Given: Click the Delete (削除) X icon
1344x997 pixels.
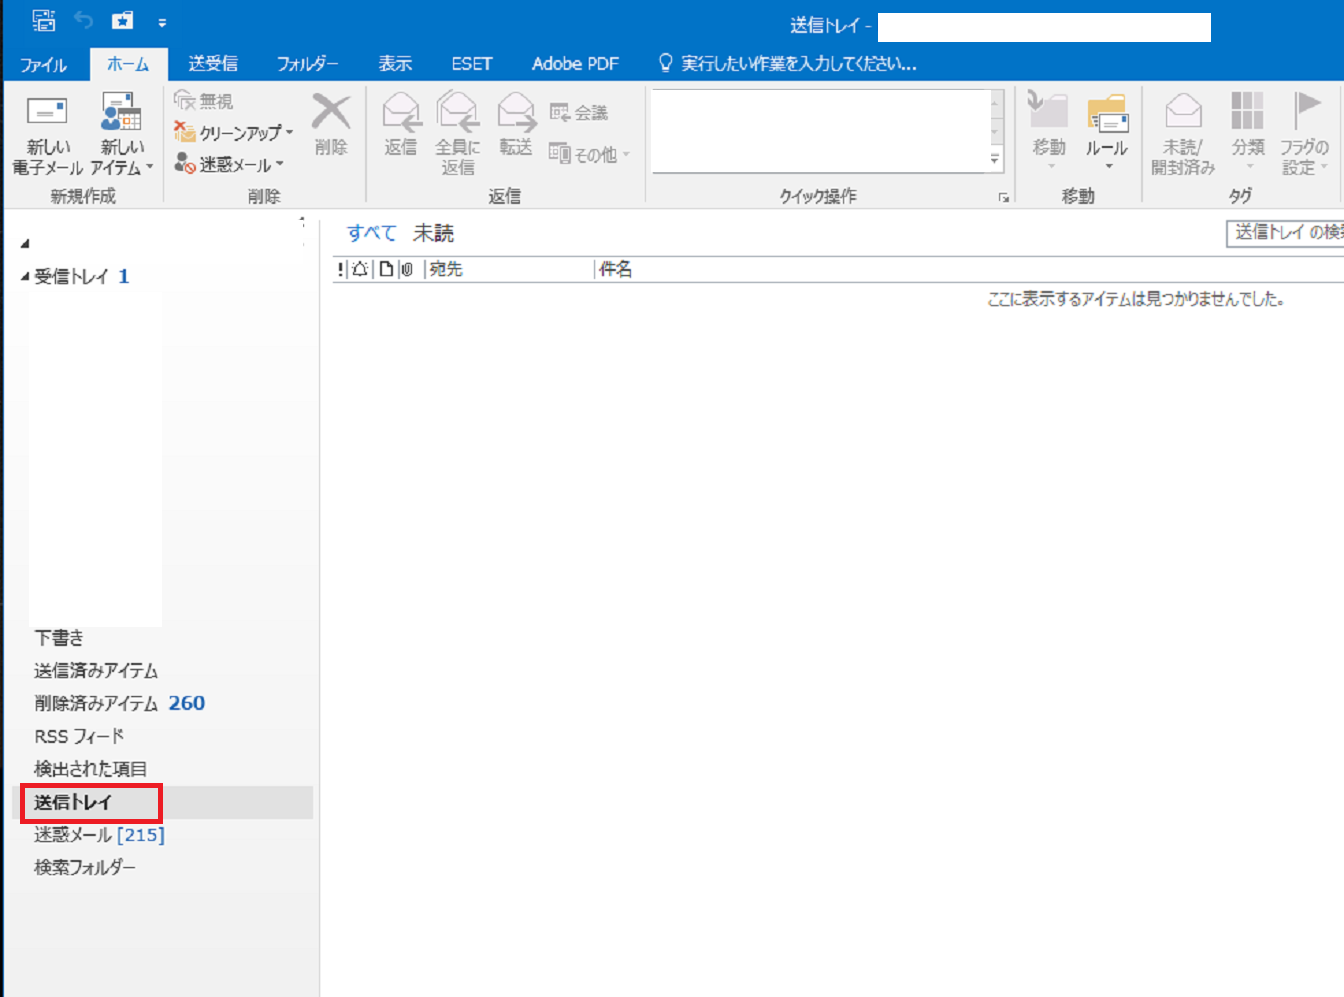Looking at the screenshot, I should (x=331, y=113).
